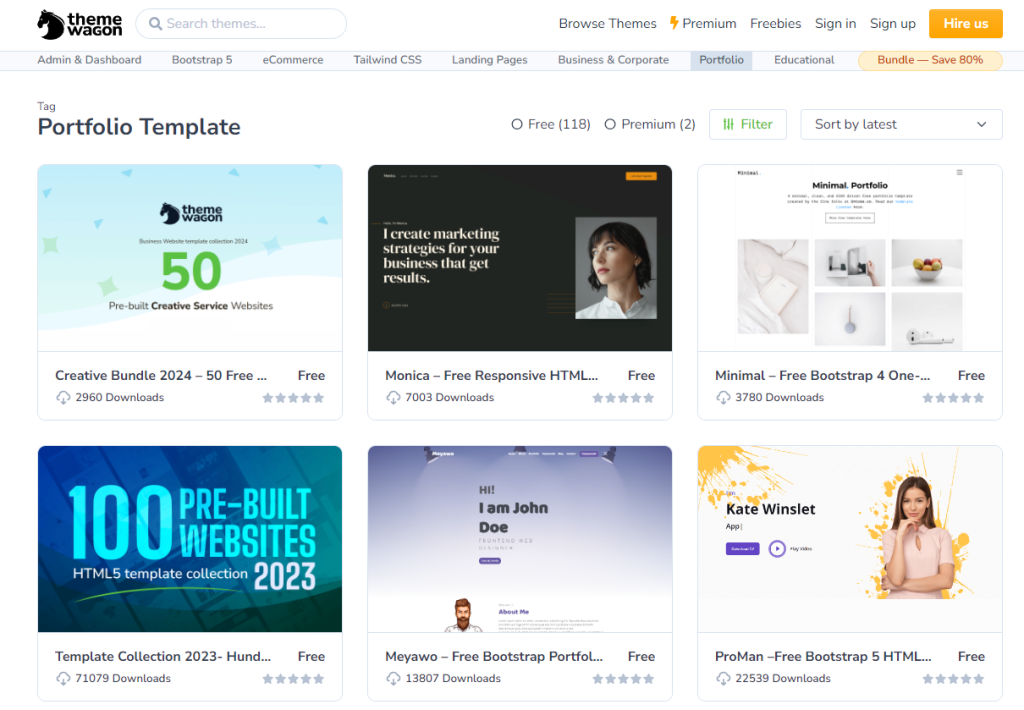This screenshot has height=710, width=1024.
Task: Click the filter sliders icon
Action: coord(728,124)
